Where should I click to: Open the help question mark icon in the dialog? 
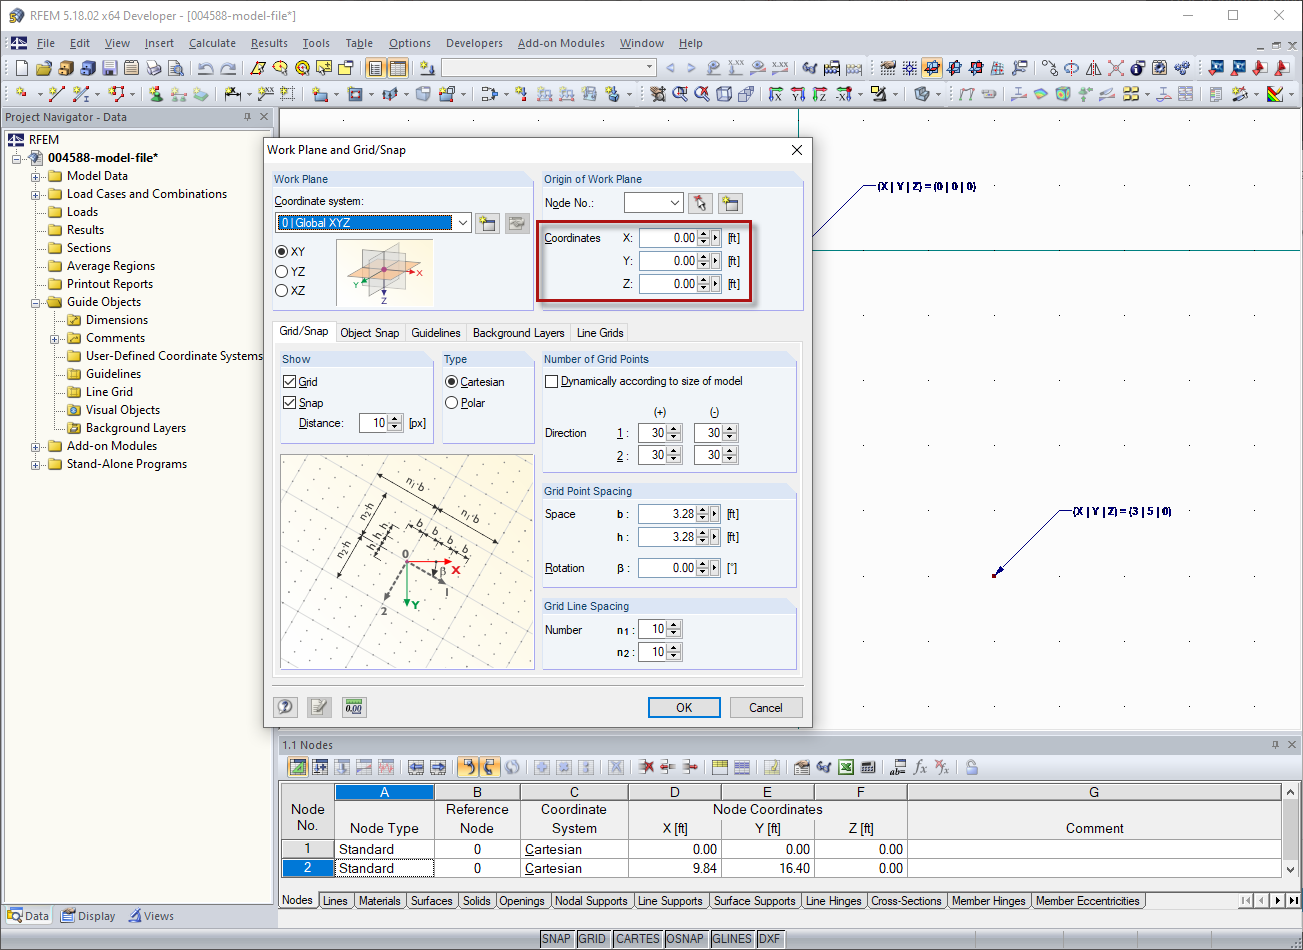pos(285,707)
